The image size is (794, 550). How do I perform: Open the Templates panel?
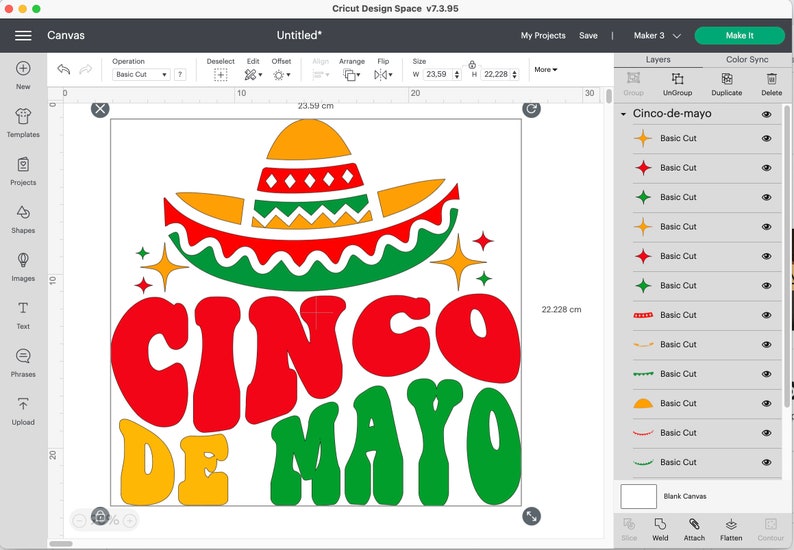pos(23,123)
